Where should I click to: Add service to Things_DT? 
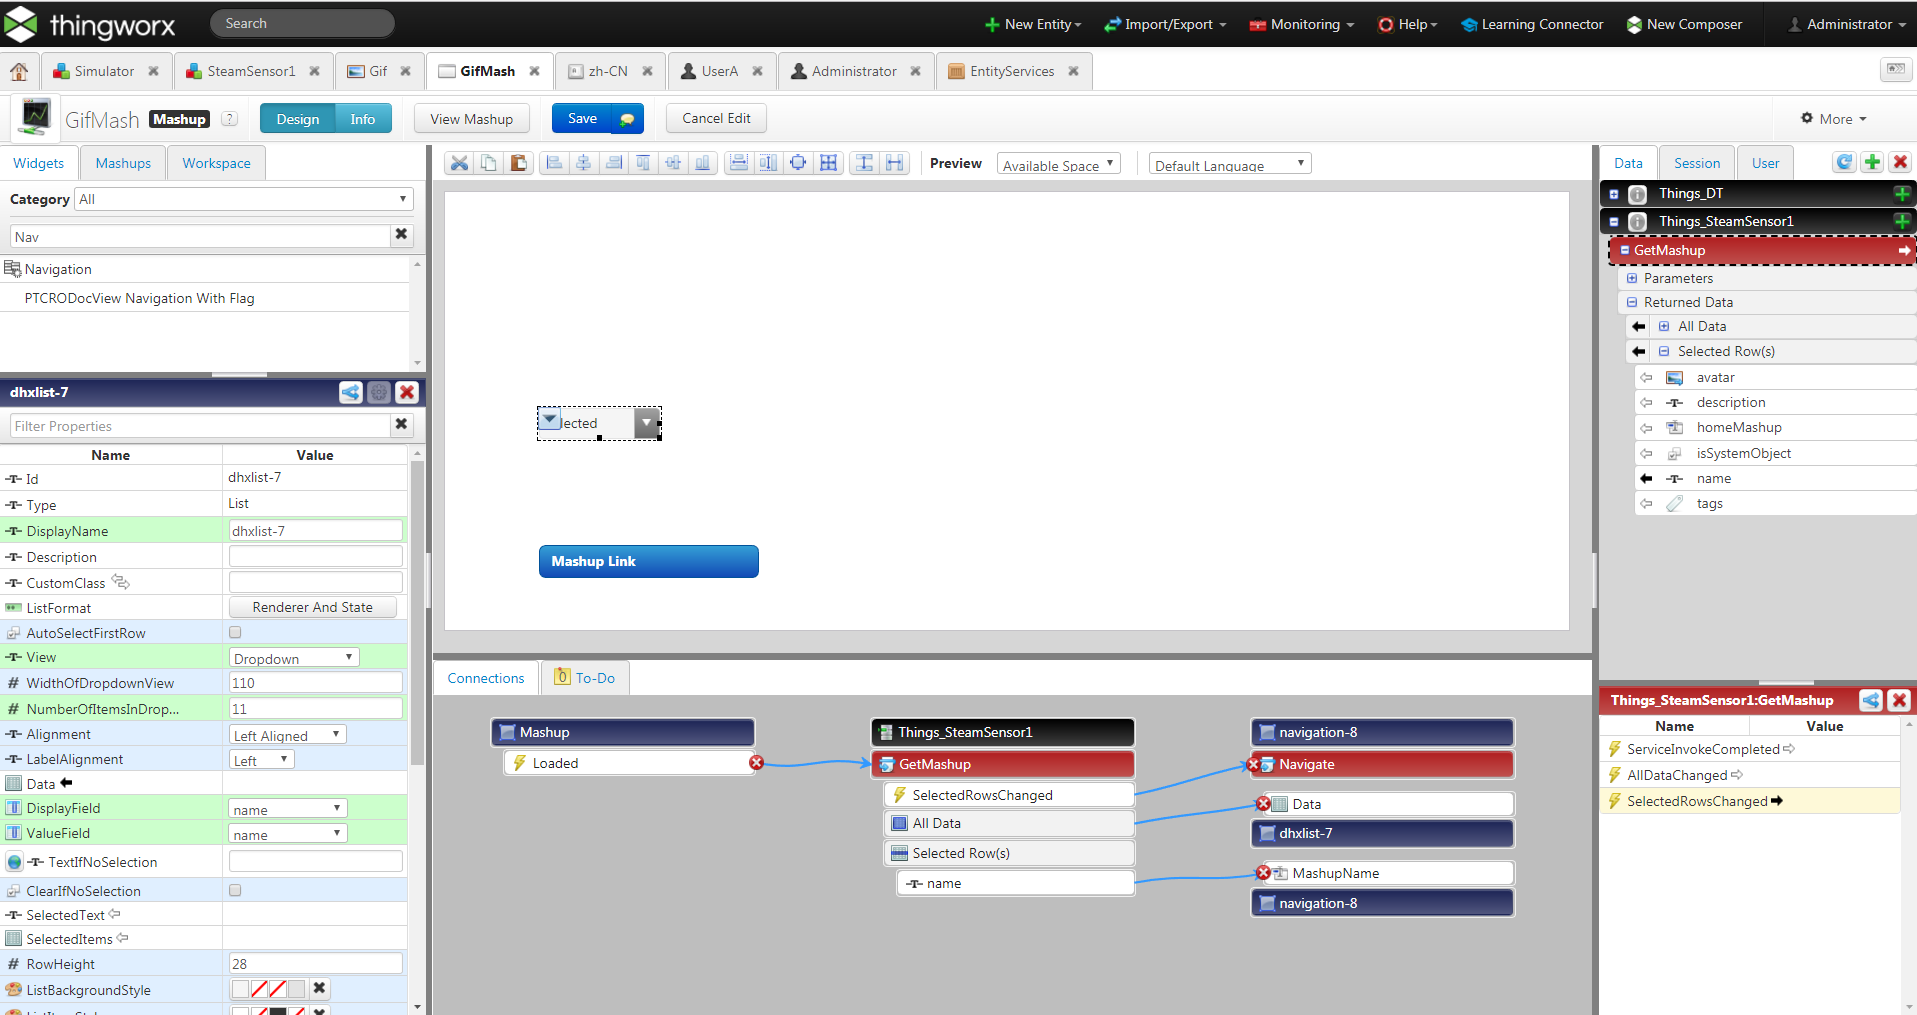1901,193
